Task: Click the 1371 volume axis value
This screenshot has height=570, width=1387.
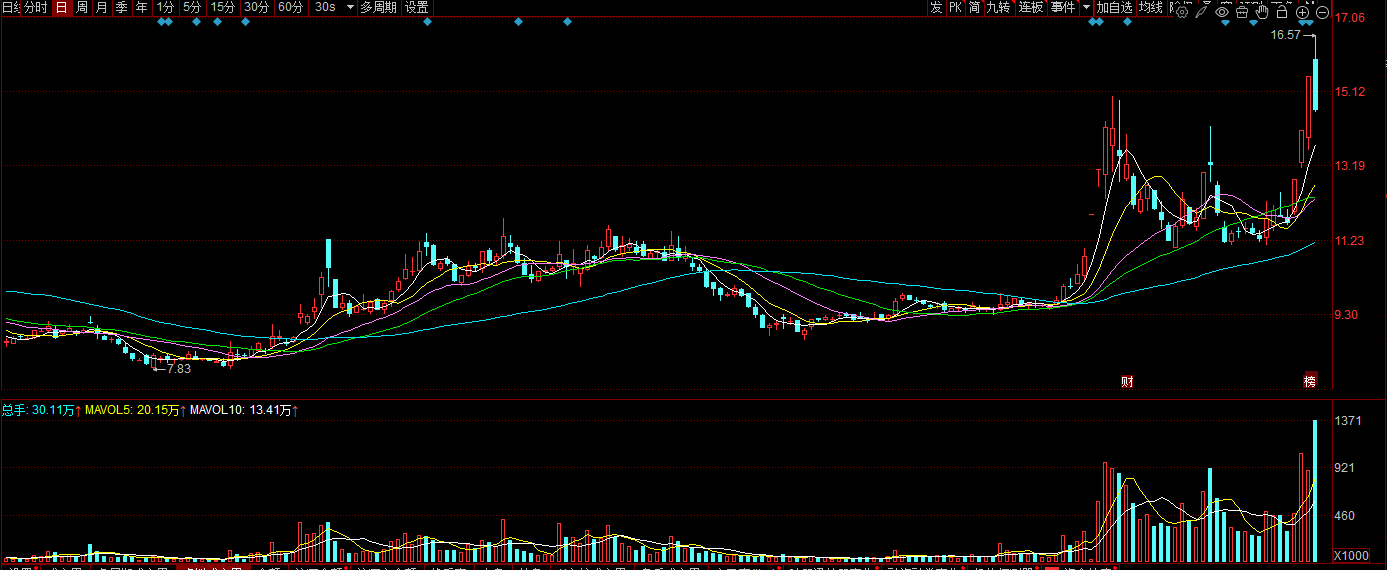Action: tap(1349, 421)
